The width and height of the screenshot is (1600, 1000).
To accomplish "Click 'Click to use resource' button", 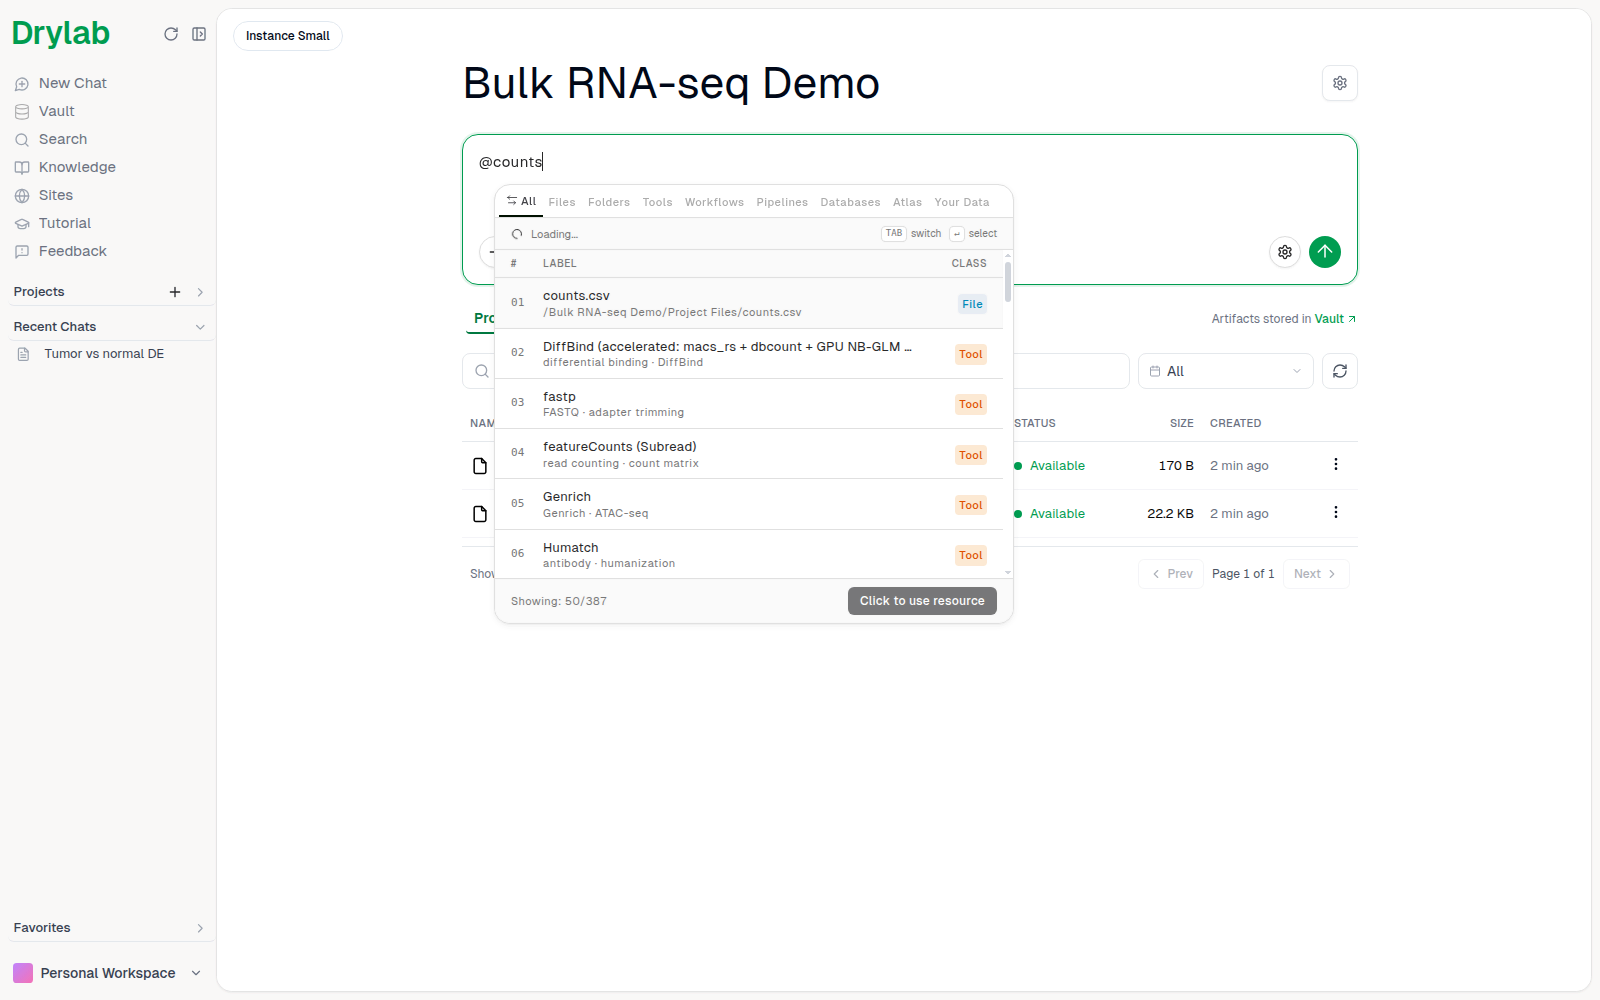I will click(x=922, y=601).
